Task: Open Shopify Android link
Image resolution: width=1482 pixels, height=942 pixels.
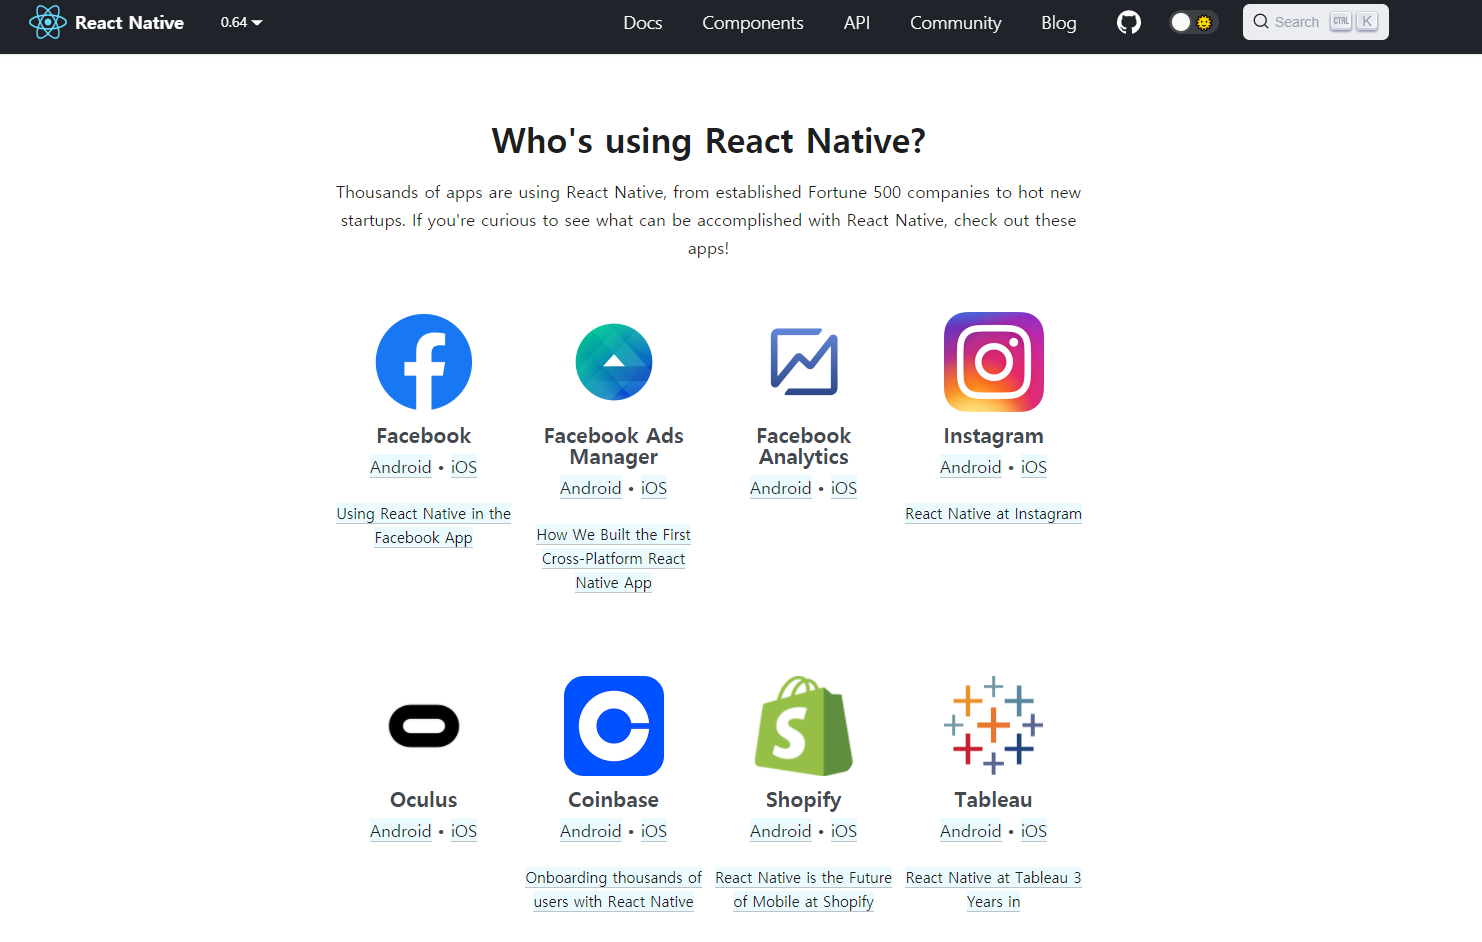Action: pos(781,831)
